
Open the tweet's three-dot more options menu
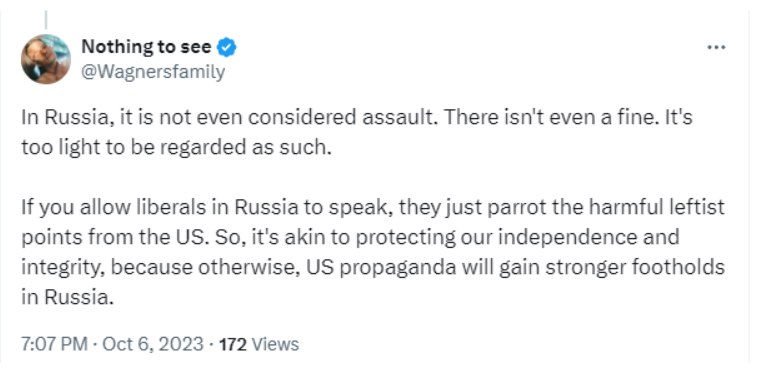coord(716,48)
